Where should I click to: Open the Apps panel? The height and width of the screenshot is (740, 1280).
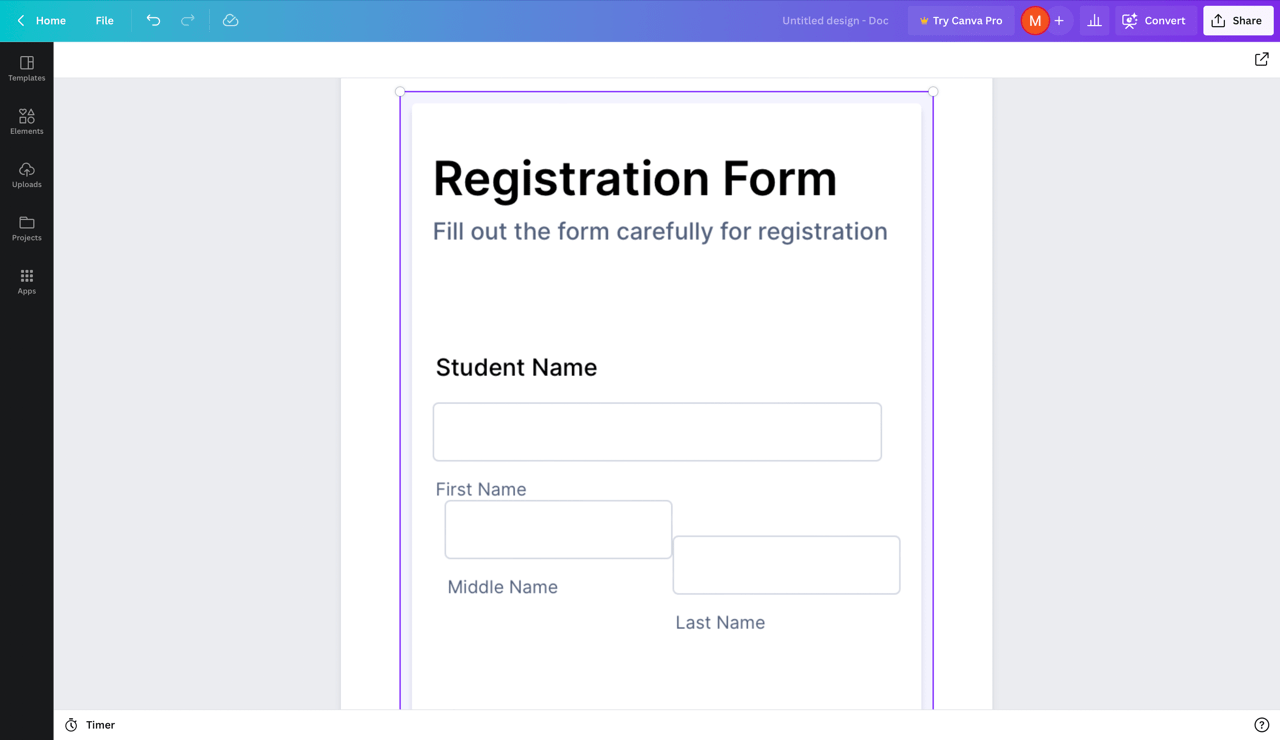(27, 281)
